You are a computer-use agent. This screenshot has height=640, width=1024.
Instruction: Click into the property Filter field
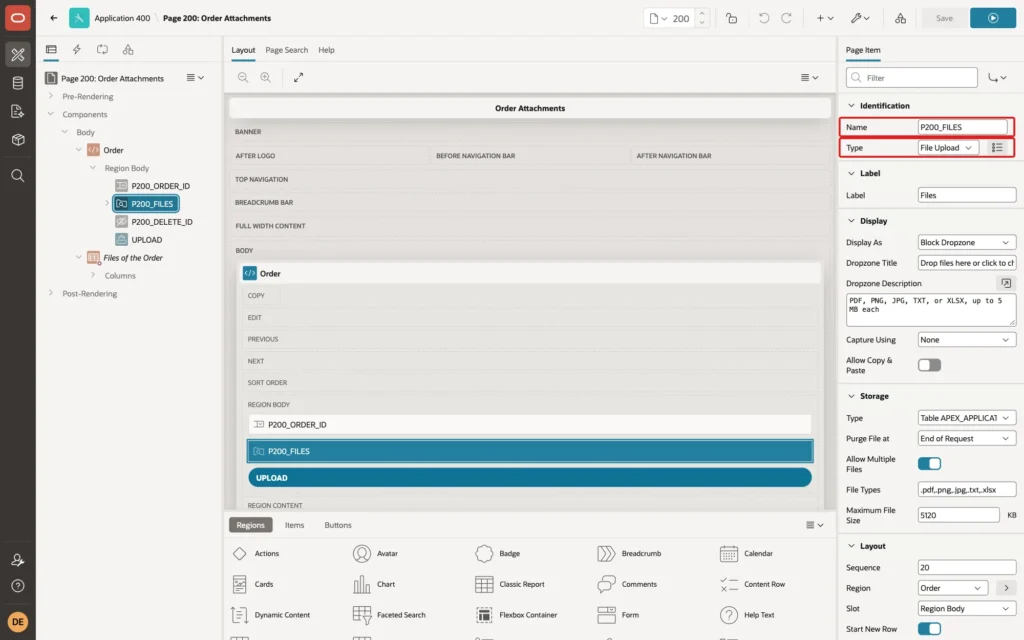point(912,78)
